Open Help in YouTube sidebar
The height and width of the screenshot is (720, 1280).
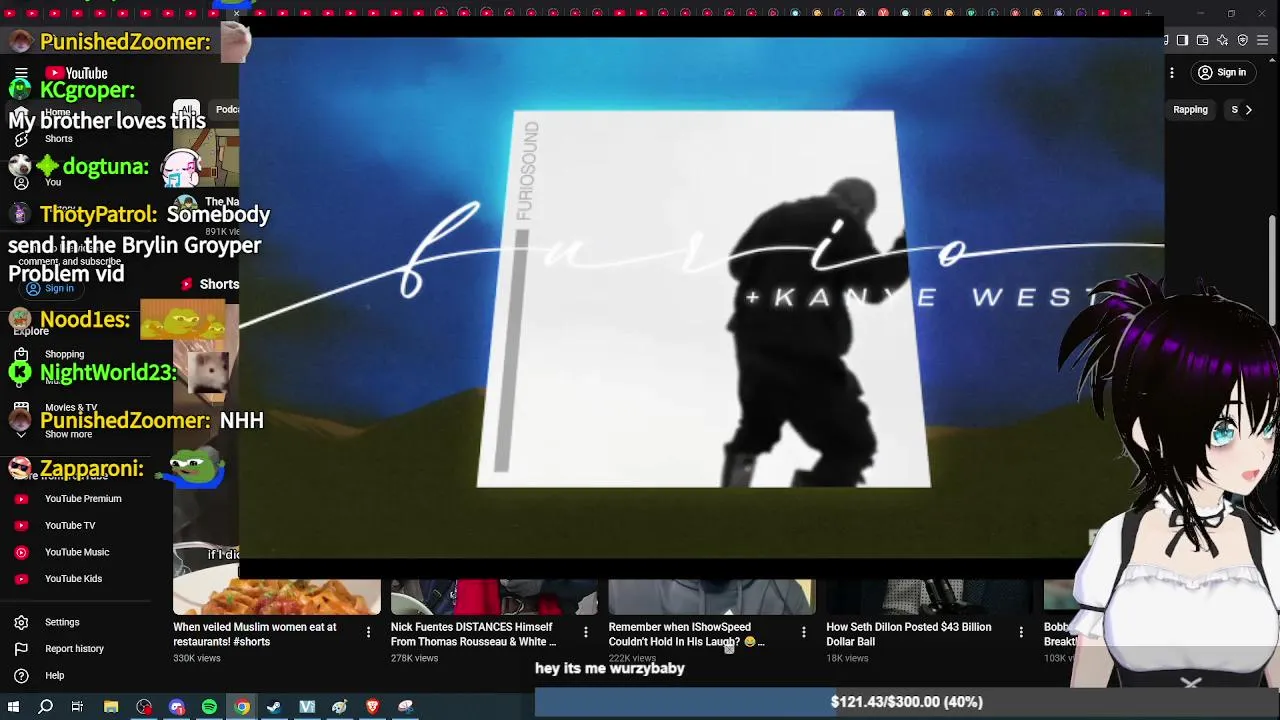54,676
